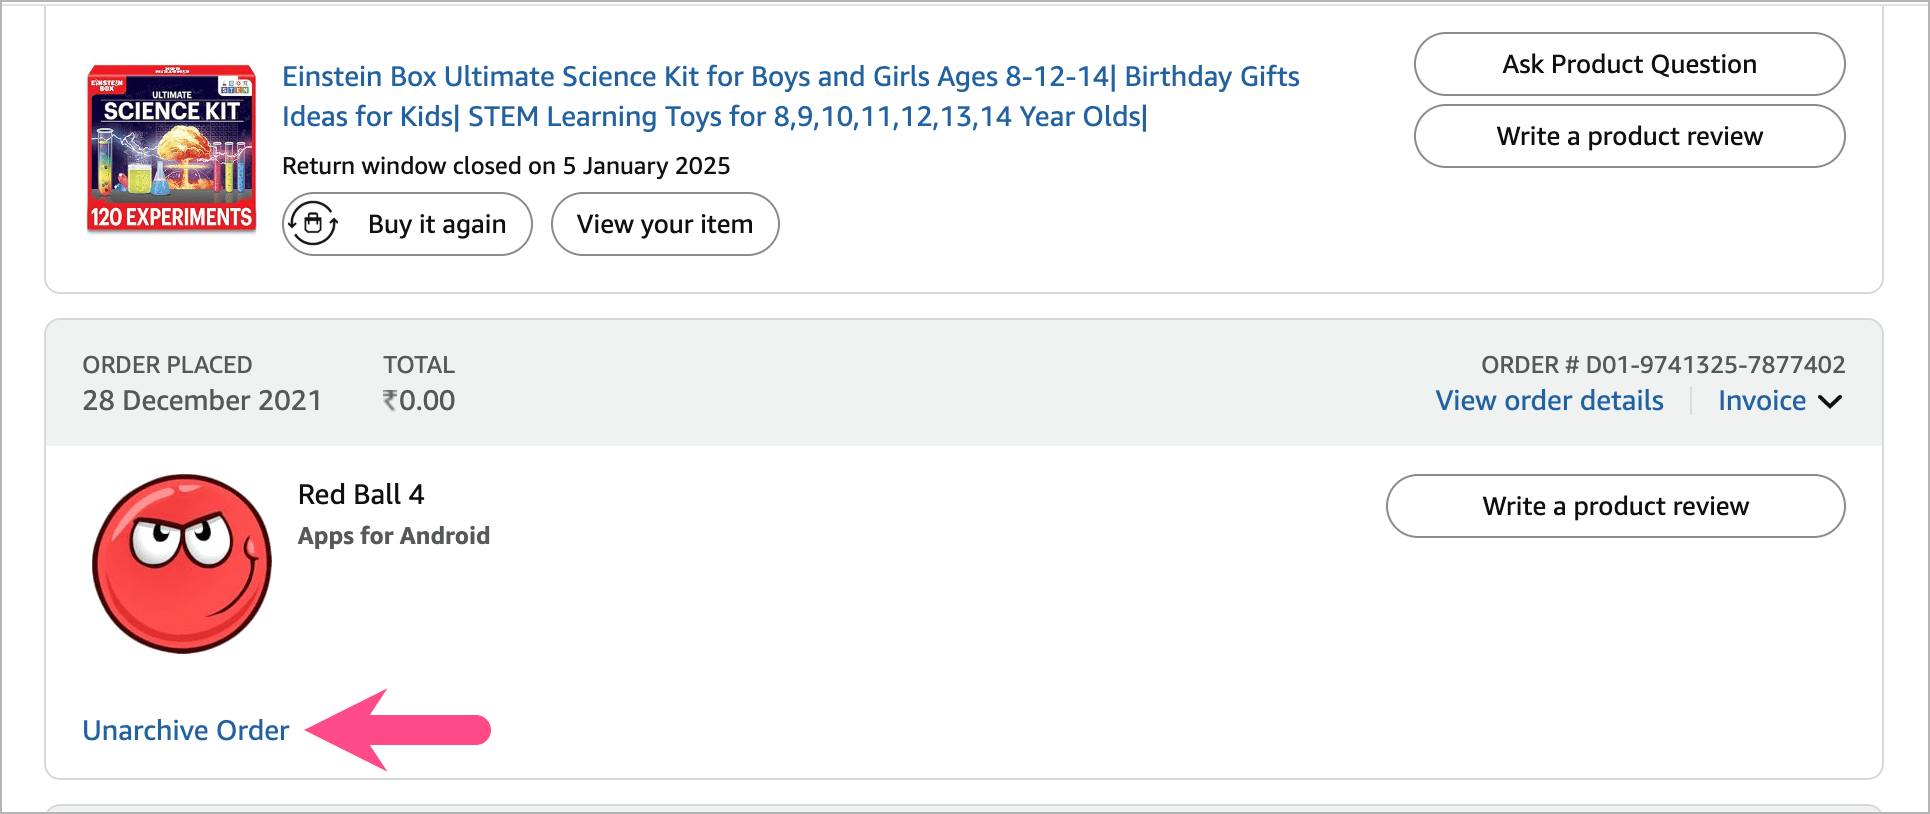The width and height of the screenshot is (1930, 814).
Task: Open View order details link
Action: pos(1549,401)
